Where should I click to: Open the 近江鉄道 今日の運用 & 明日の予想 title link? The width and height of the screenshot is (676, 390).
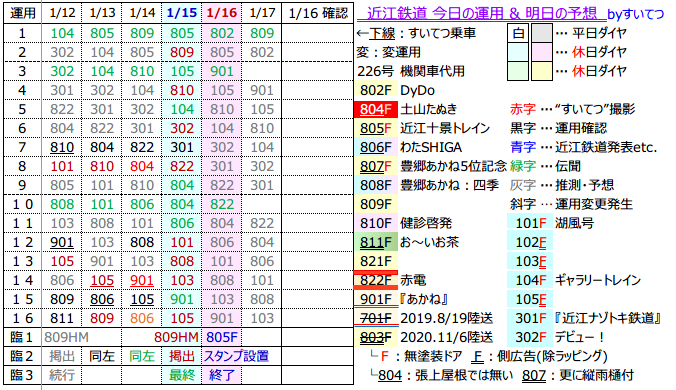[x=481, y=13]
